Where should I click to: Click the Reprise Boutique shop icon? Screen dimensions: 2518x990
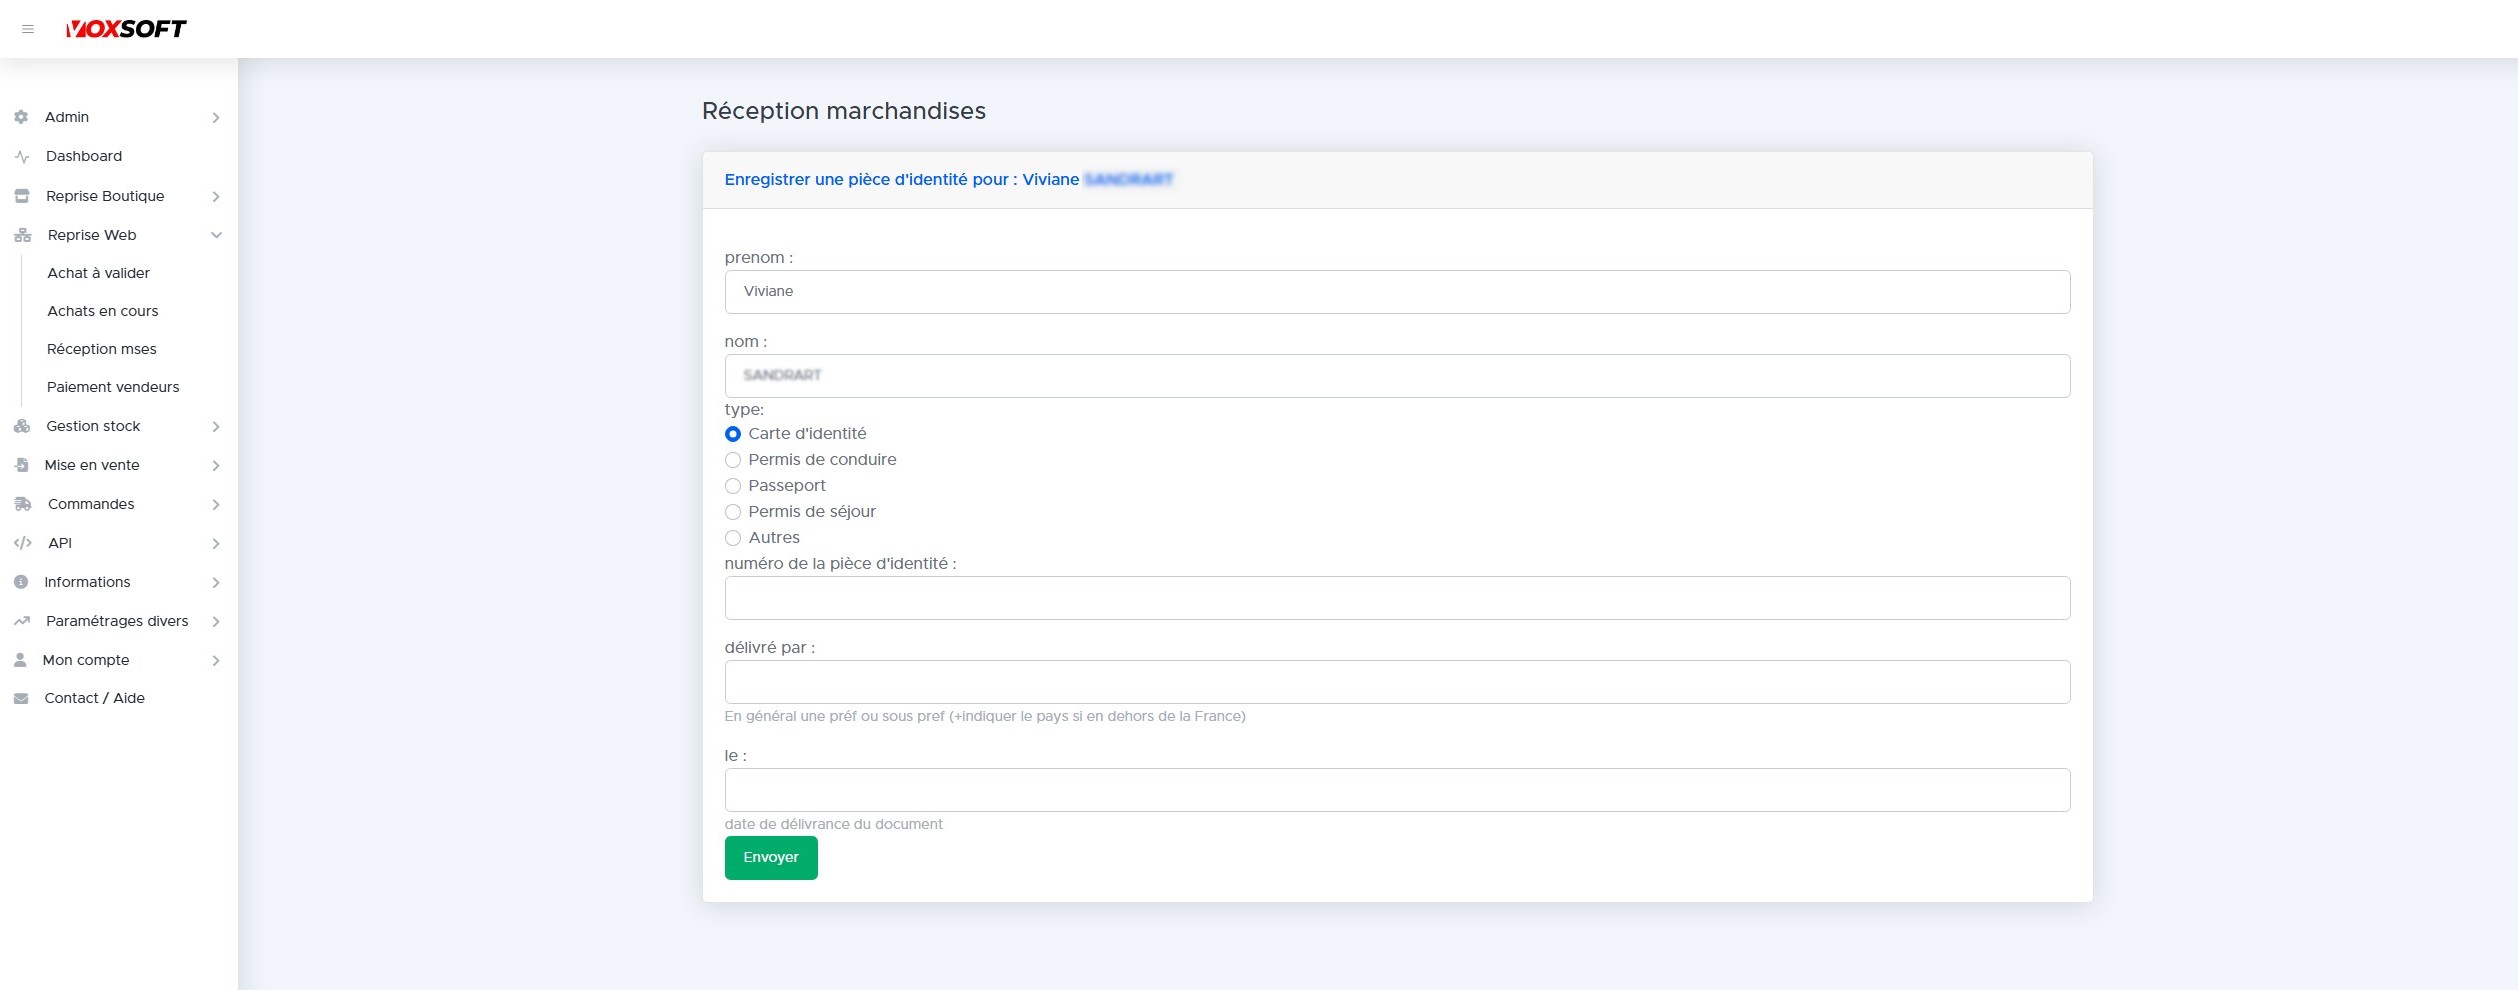(x=22, y=196)
